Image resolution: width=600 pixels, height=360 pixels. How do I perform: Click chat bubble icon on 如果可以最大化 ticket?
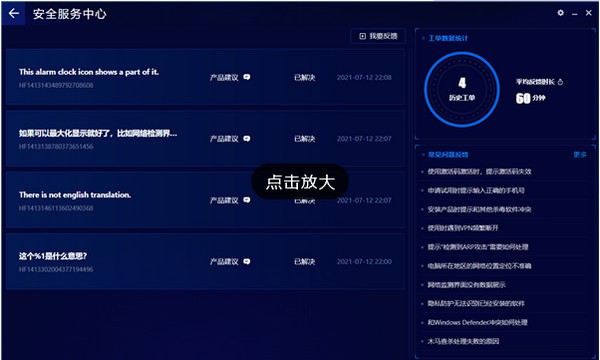click(x=247, y=138)
